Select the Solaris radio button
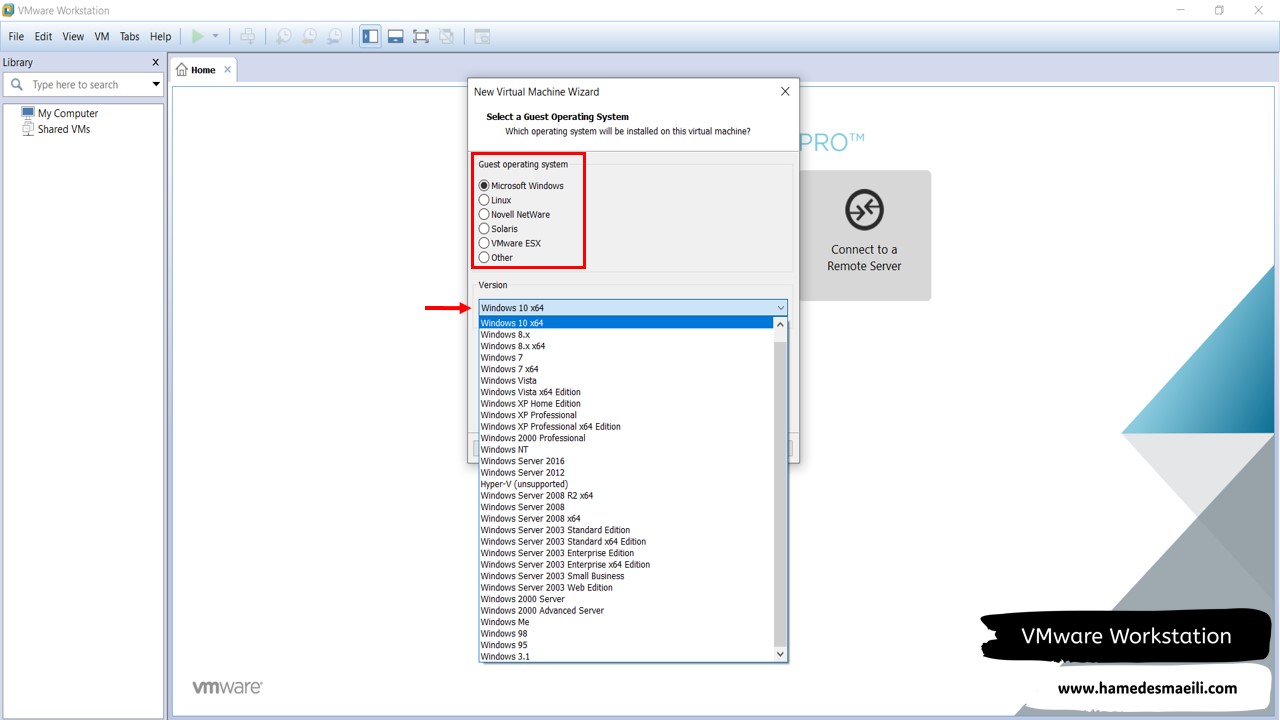The height and width of the screenshot is (720, 1280). [484, 229]
